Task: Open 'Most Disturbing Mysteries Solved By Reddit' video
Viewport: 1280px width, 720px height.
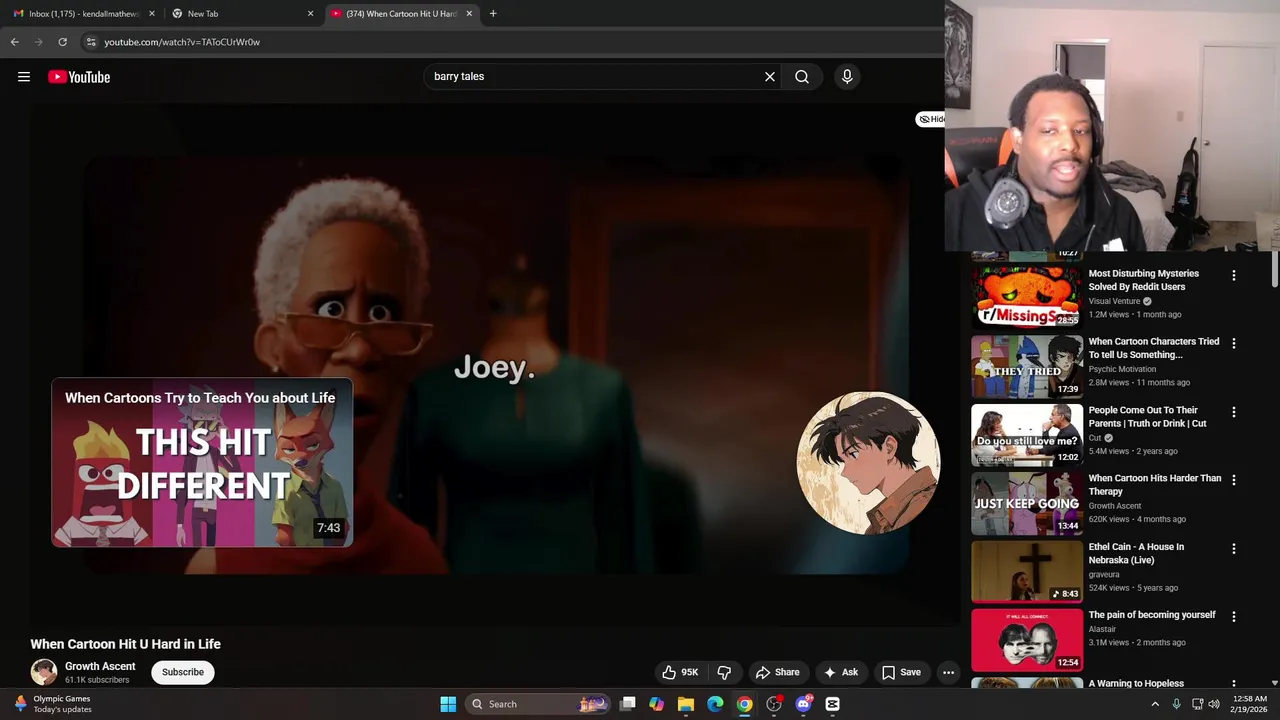Action: [1143, 280]
